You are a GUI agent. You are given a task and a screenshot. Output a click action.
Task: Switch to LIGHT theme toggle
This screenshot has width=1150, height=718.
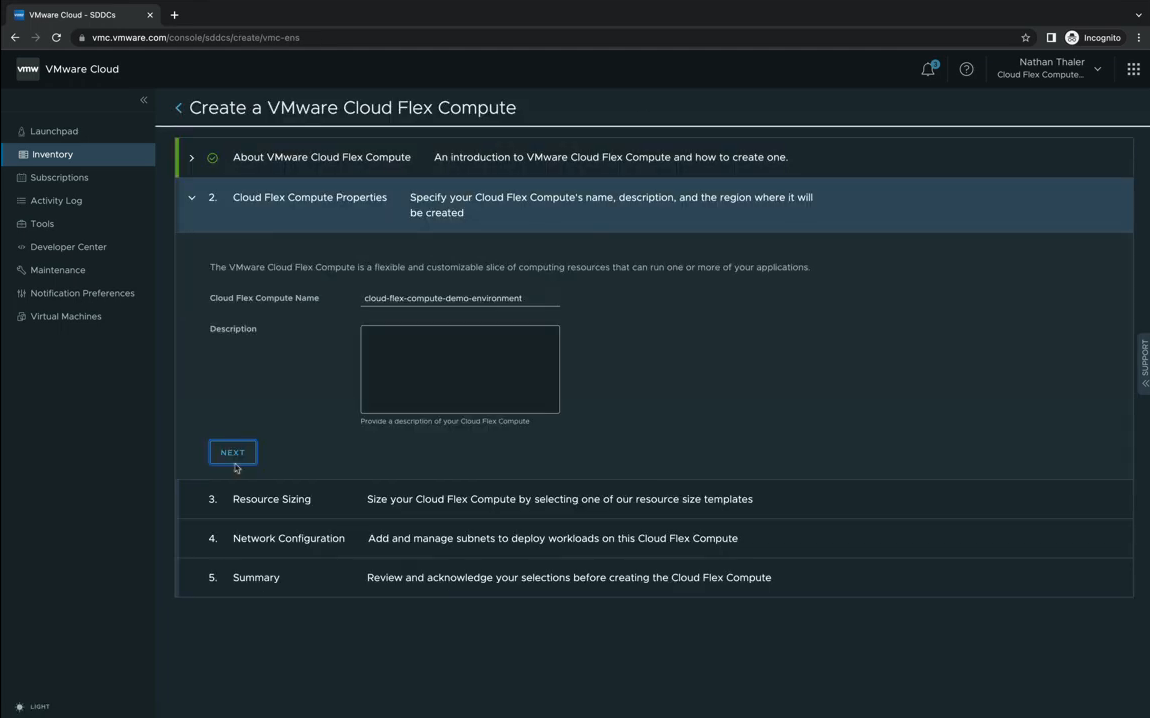32,706
